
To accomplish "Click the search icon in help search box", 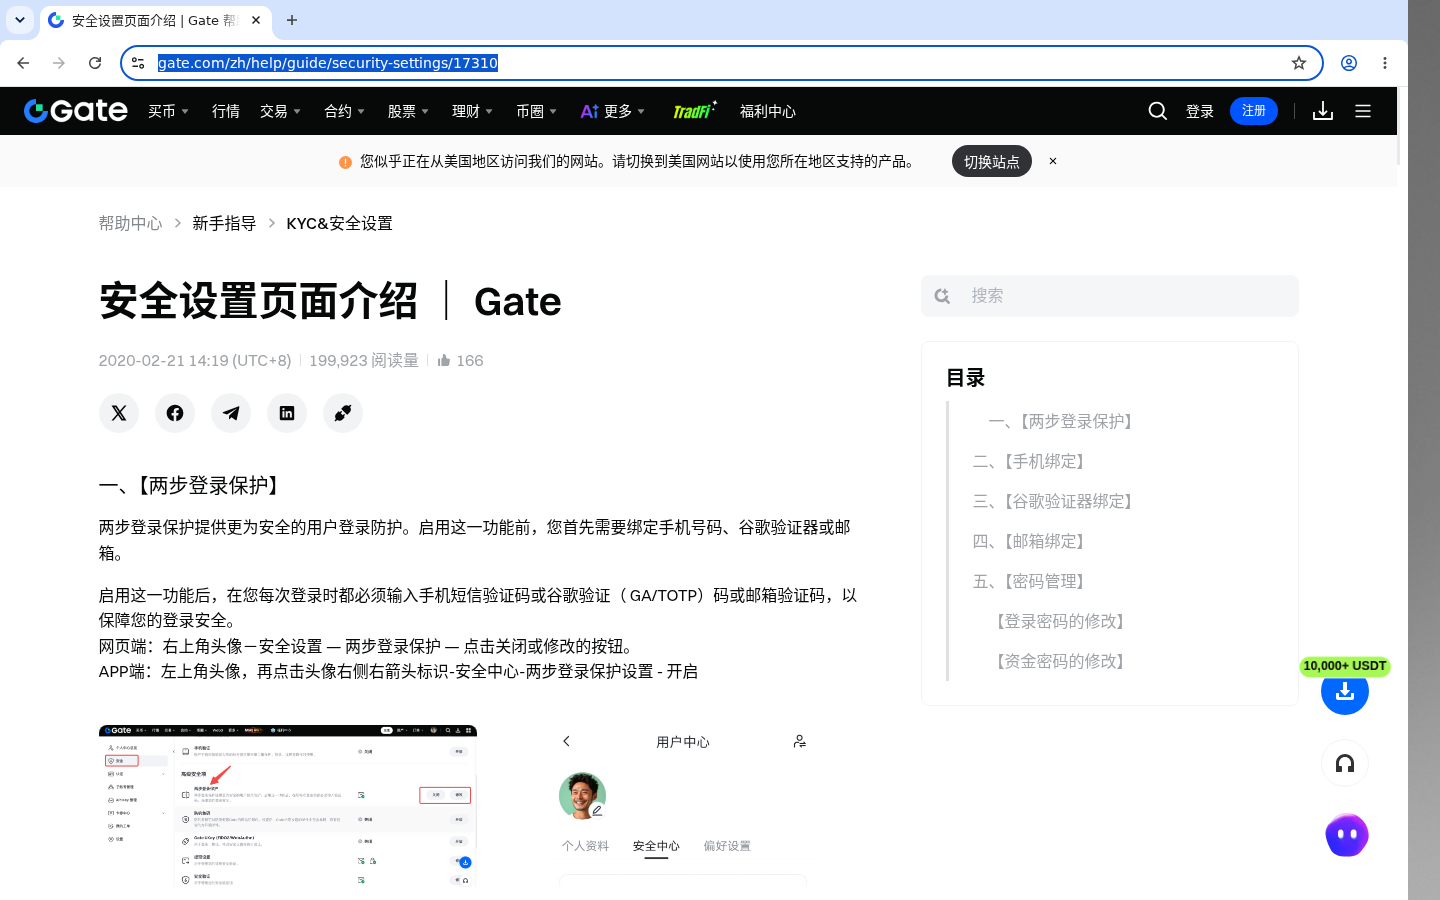I will pos(942,296).
